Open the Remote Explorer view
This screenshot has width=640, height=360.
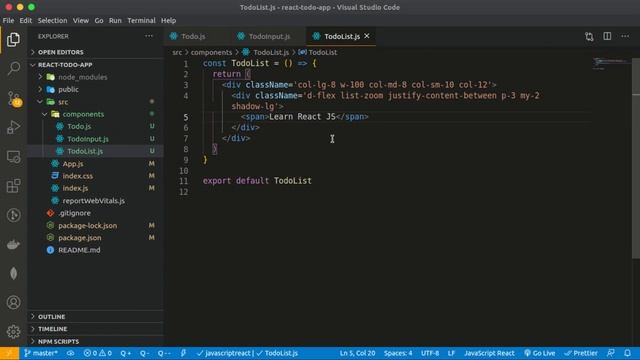click(x=13, y=157)
